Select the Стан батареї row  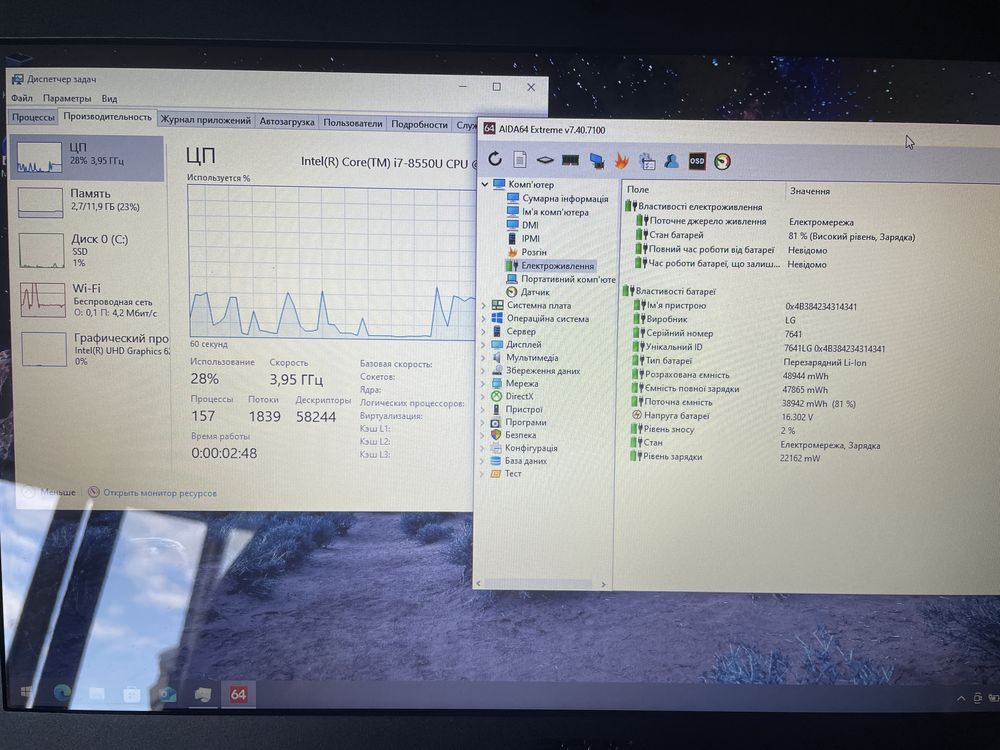pos(774,236)
